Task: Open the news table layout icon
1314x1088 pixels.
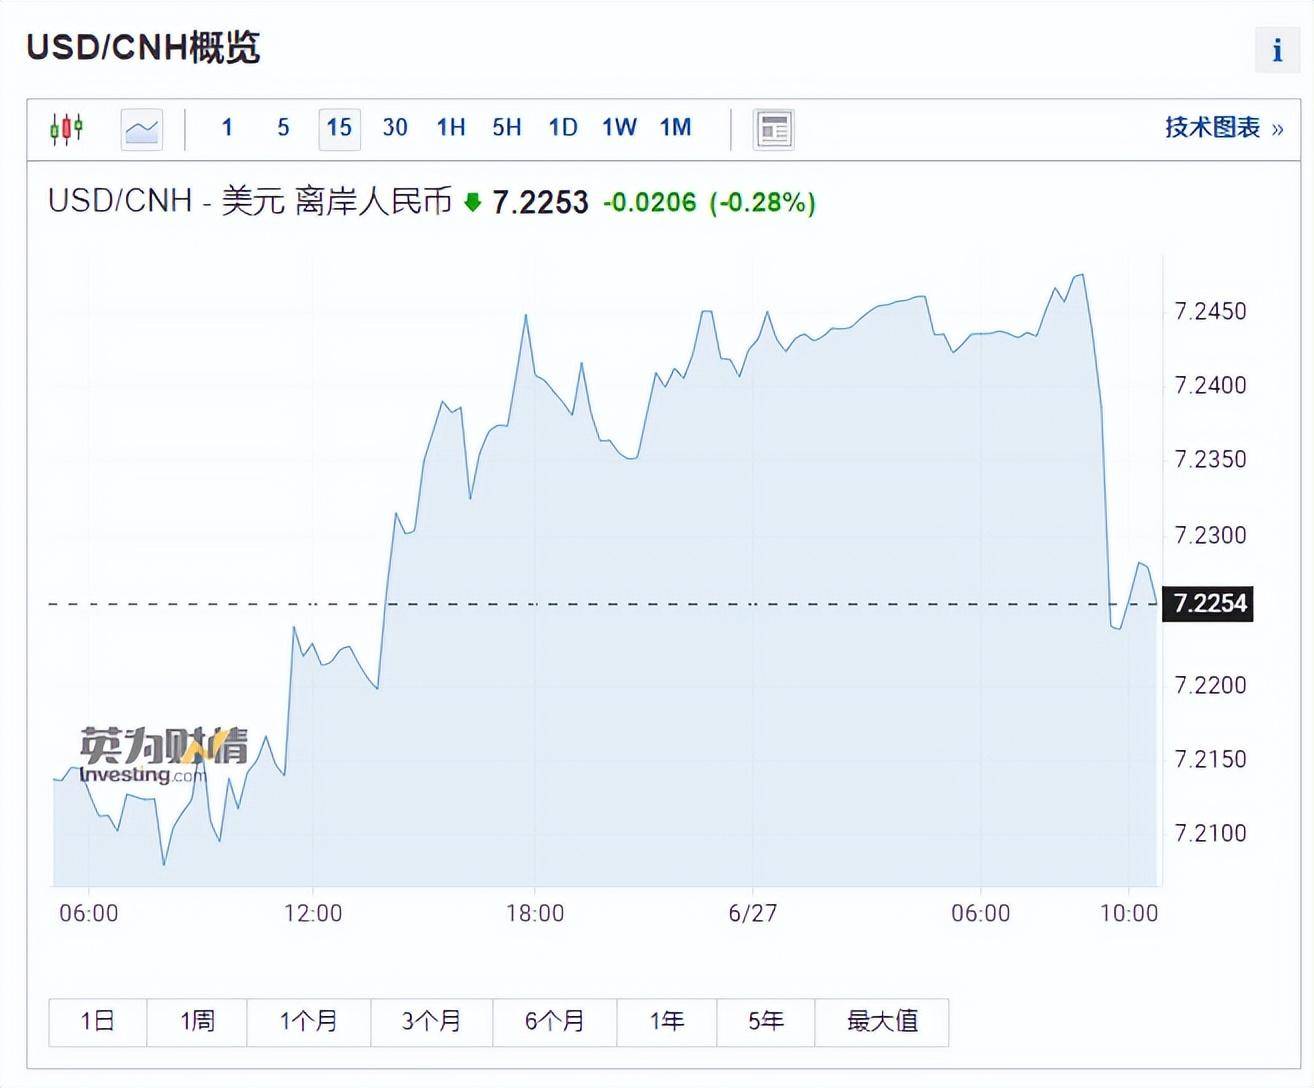Action: tap(774, 129)
